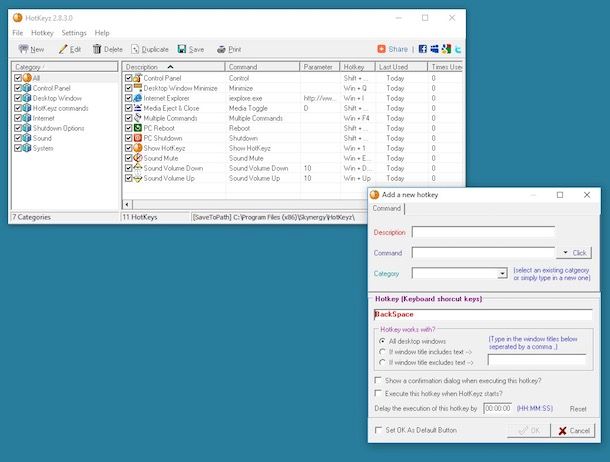The width and height of the screenshot is (610, 462).
Task: Click the Command input field
Action: pyautogui.click(x=483, y=253)
